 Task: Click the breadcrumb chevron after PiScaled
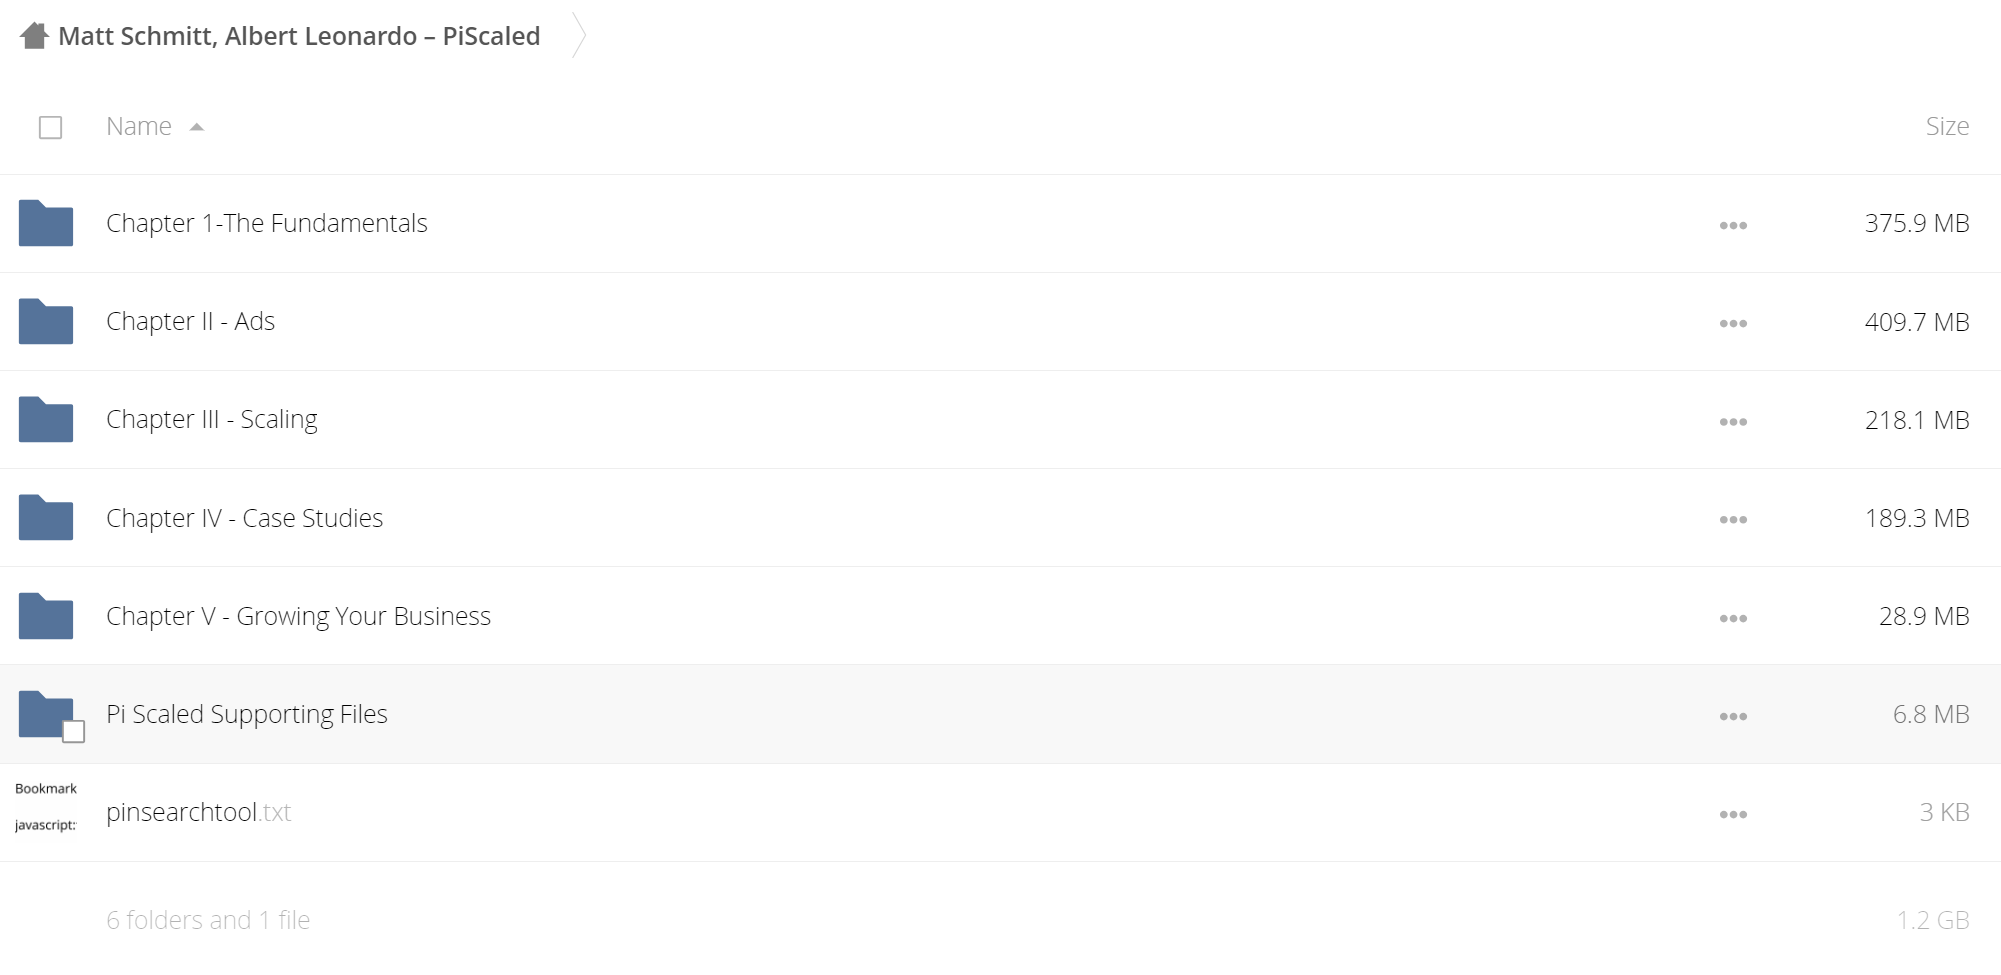click(x=578, y=35)
